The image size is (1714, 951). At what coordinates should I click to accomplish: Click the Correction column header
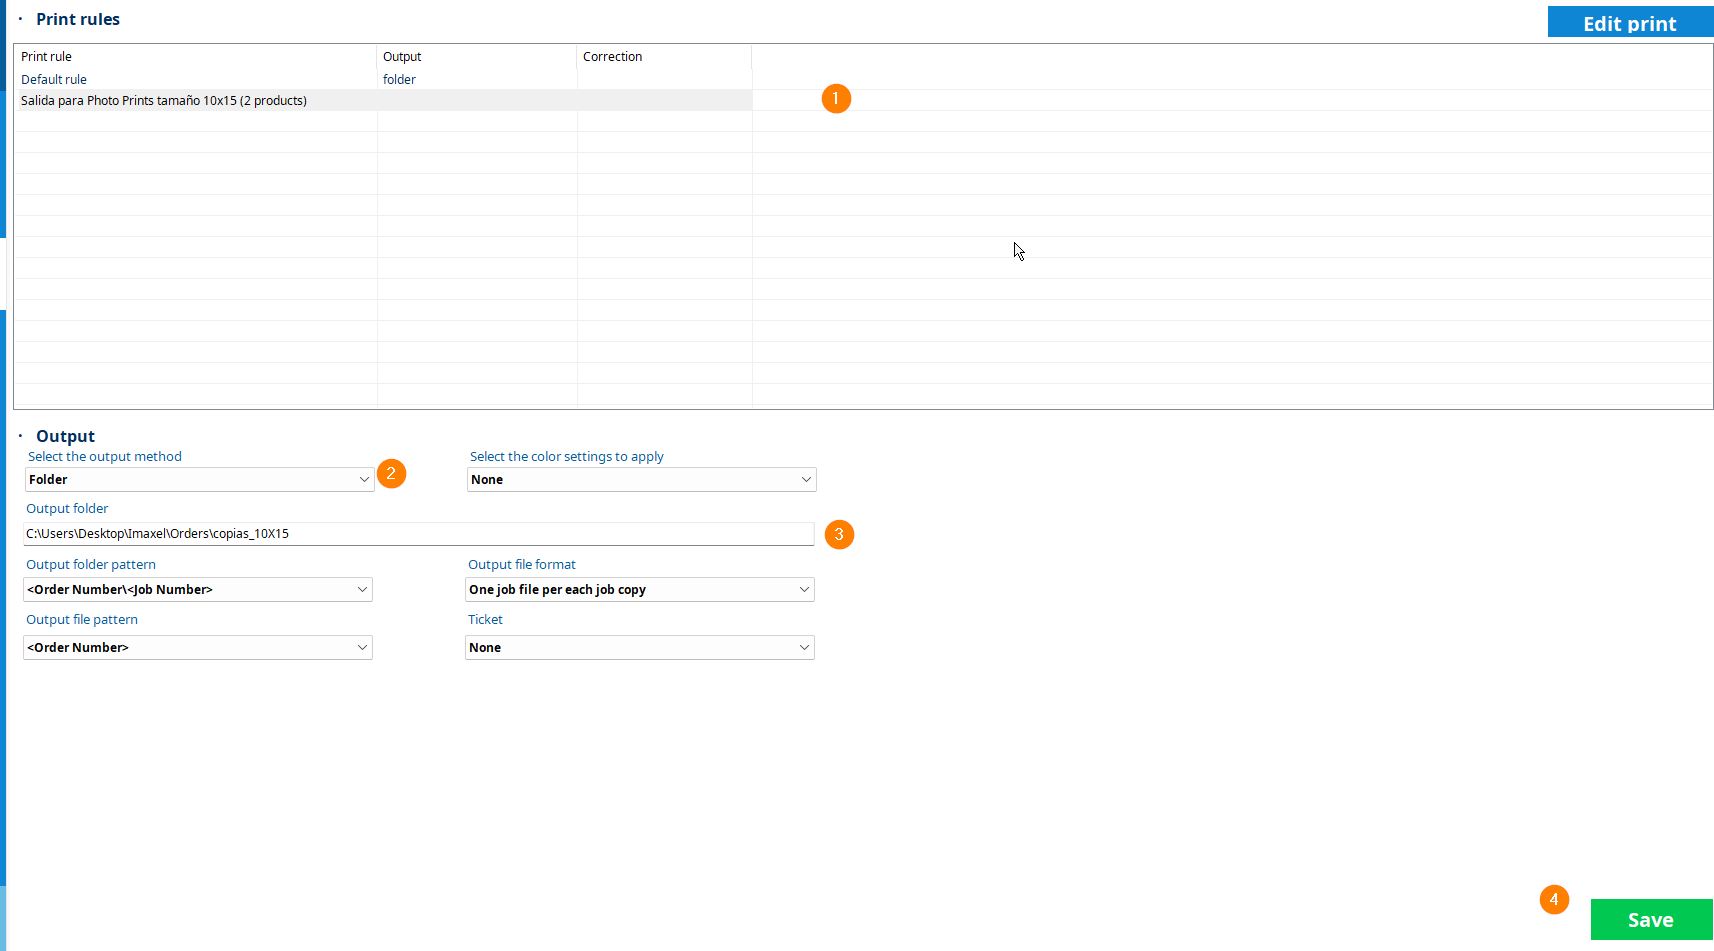tap(664, 56)
